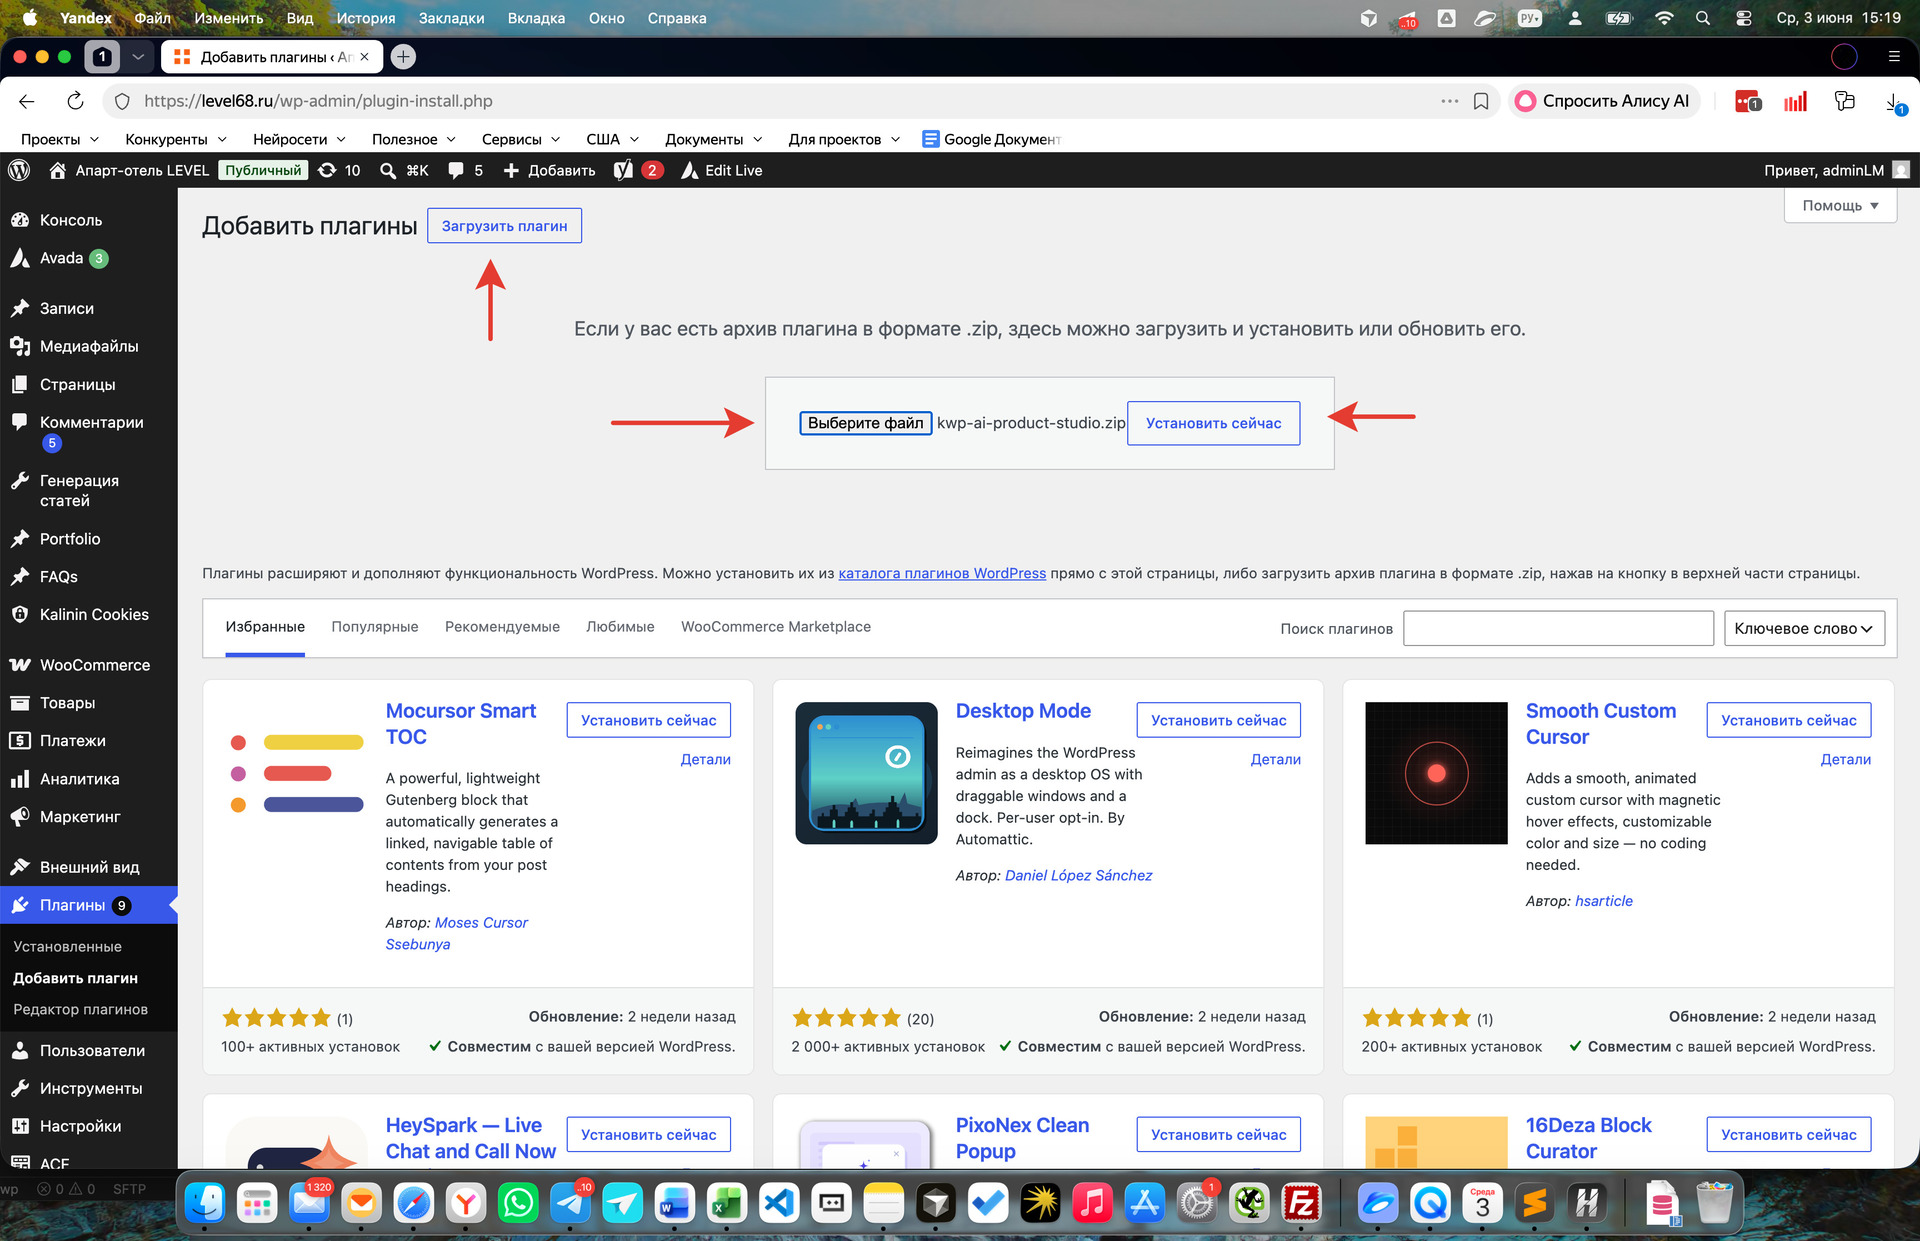
Task: Open the Ключевое слово search type dropdown
Action: (1804, 628)
